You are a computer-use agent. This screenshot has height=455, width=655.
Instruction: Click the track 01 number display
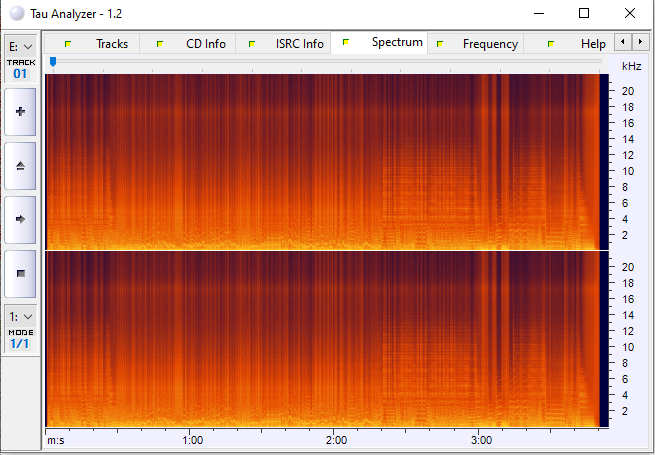(20, 74)
